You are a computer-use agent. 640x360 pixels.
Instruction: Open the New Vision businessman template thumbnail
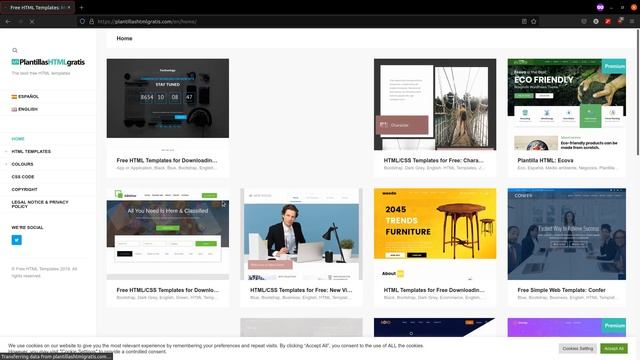pos(301,234)
